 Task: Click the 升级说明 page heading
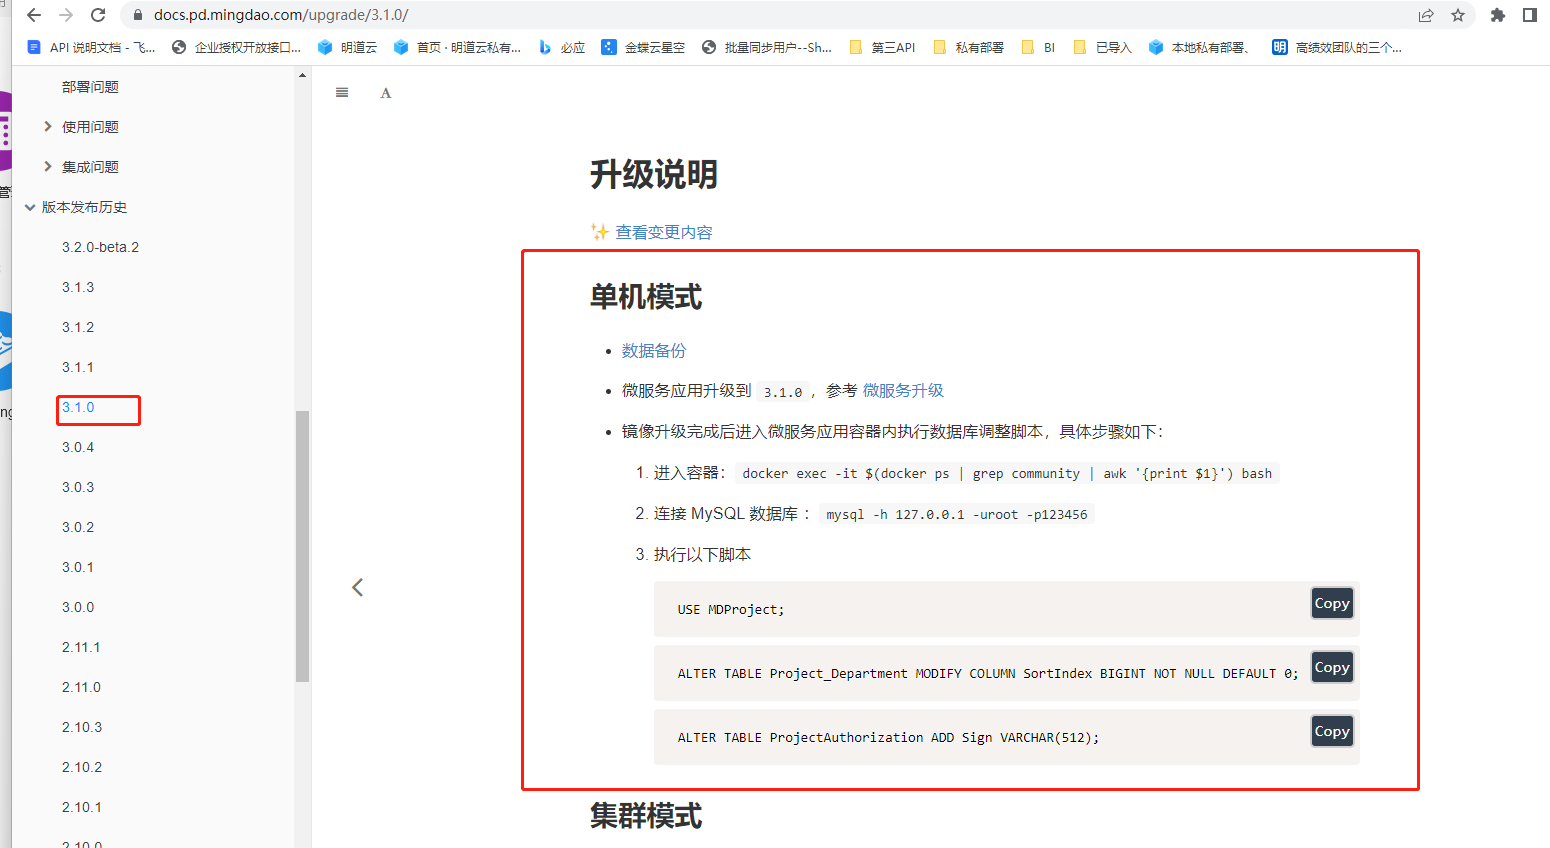pyautogui.click(x=654, y=175)
